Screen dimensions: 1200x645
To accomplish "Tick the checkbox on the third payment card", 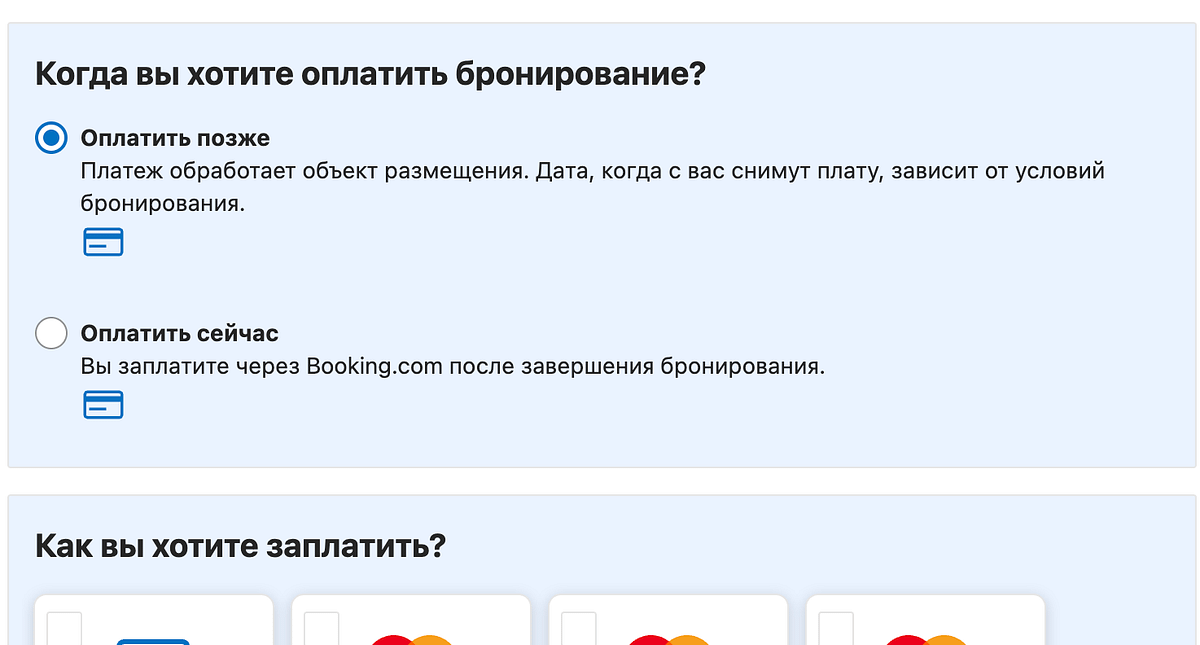I will click(x=578, y=630).
